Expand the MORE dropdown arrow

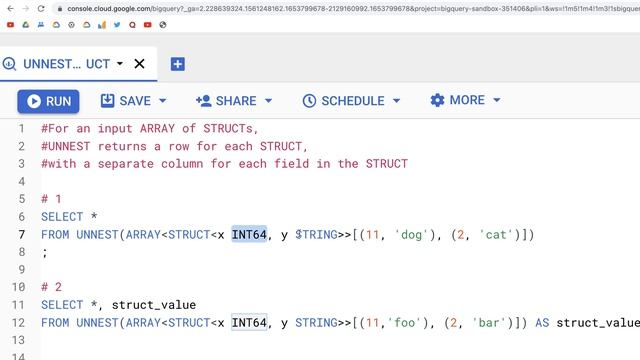pos(497,100)
